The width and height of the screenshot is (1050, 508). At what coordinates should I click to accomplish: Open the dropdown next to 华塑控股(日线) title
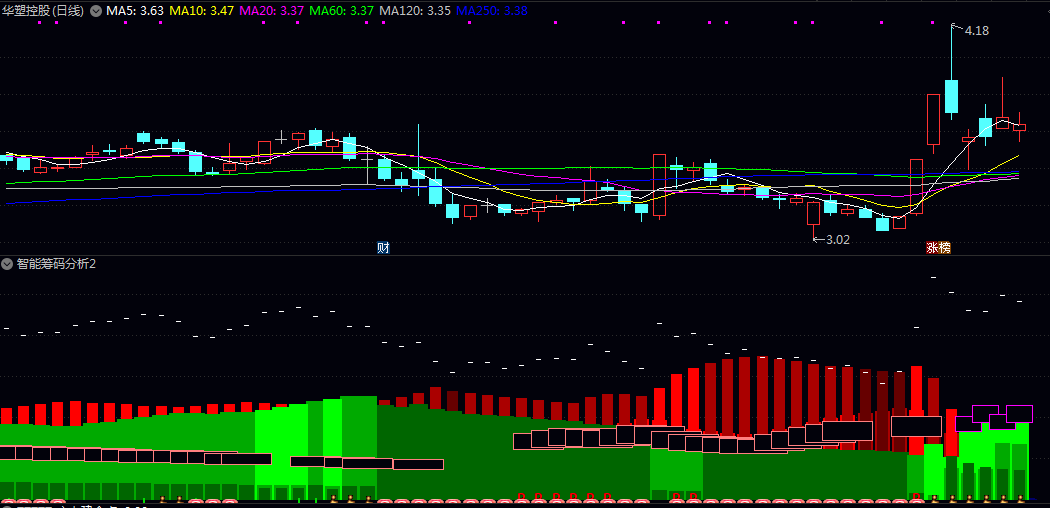(96, 11)
